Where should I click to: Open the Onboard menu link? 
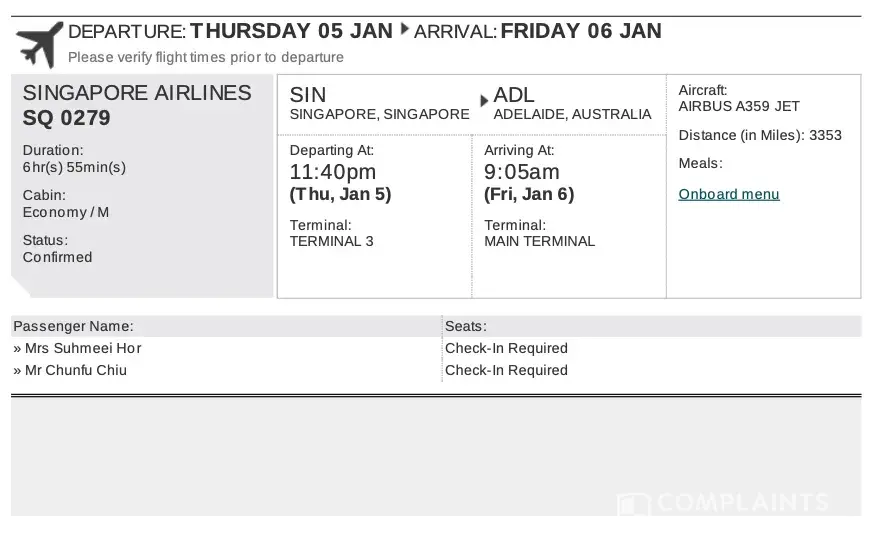[728, 194]
